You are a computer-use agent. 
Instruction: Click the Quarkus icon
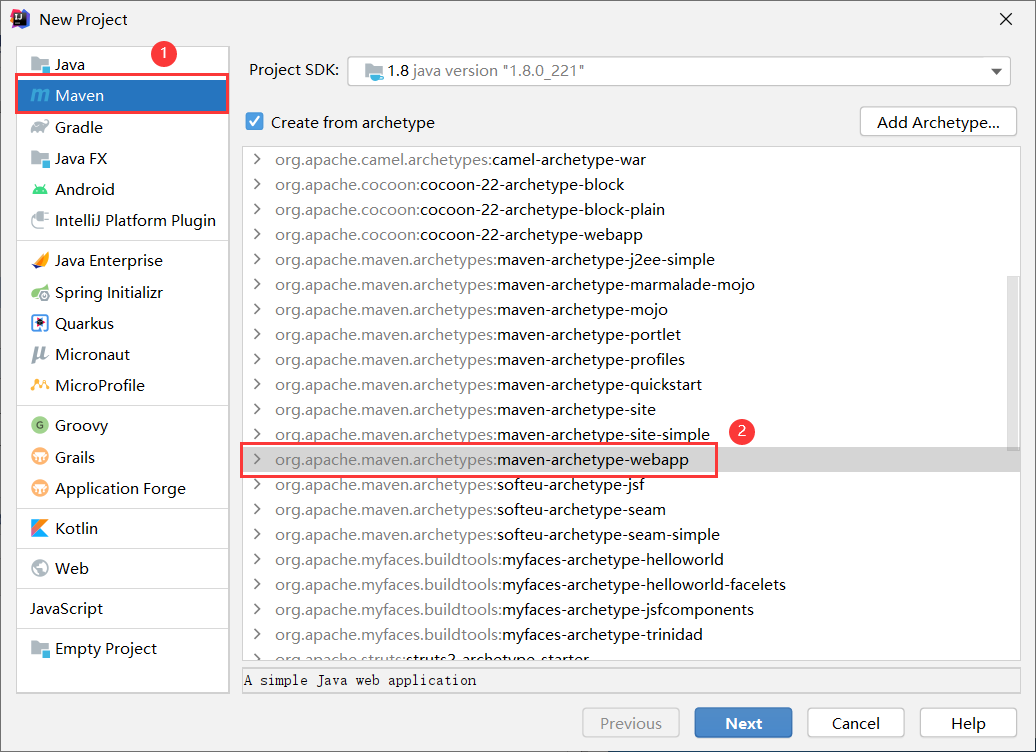[x=40, y=323]
